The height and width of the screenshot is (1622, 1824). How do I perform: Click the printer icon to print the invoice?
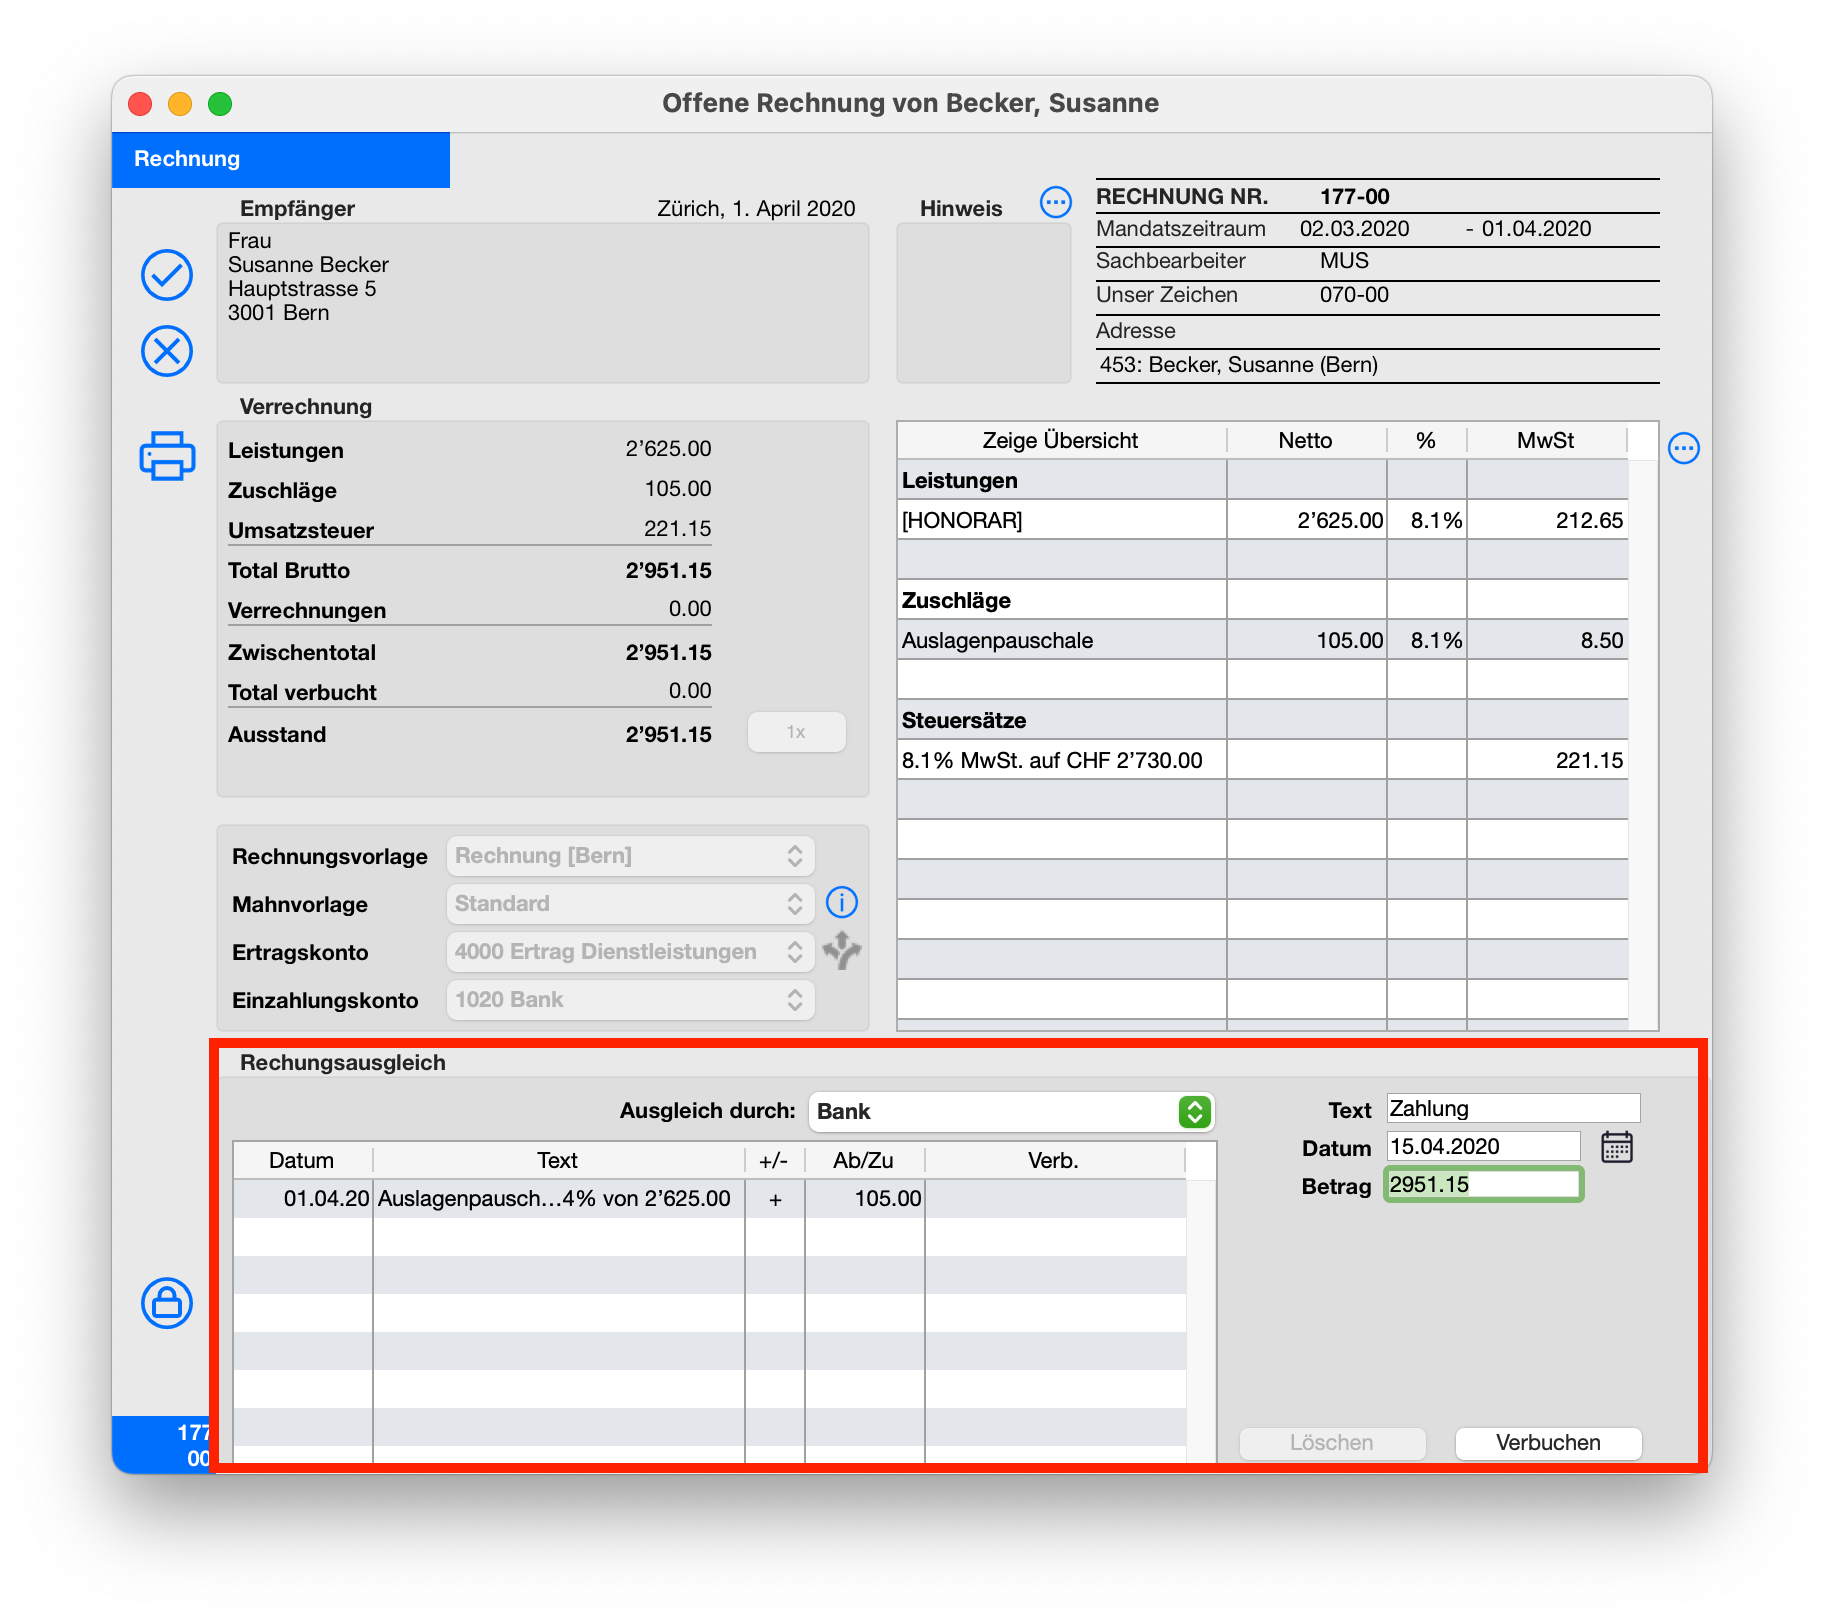pos(167,456)
